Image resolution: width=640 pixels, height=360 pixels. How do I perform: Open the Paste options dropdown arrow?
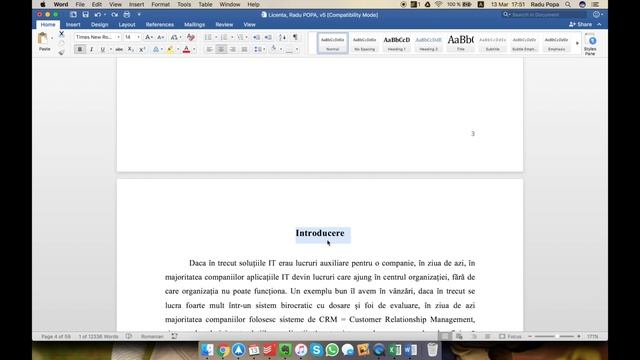52,38
